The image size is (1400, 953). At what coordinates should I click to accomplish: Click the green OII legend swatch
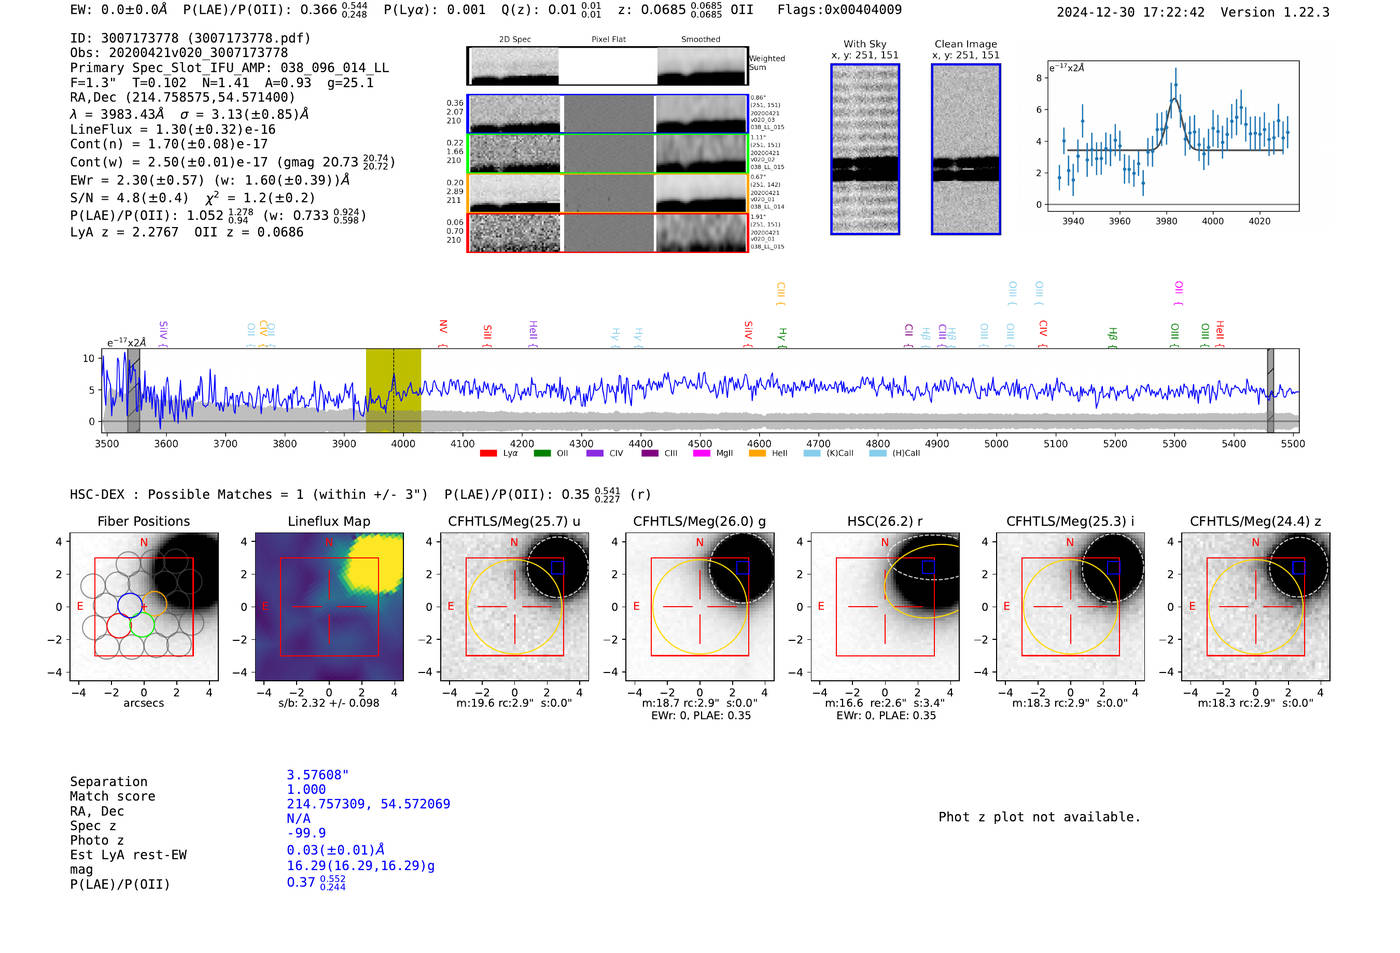click(542, 453)
